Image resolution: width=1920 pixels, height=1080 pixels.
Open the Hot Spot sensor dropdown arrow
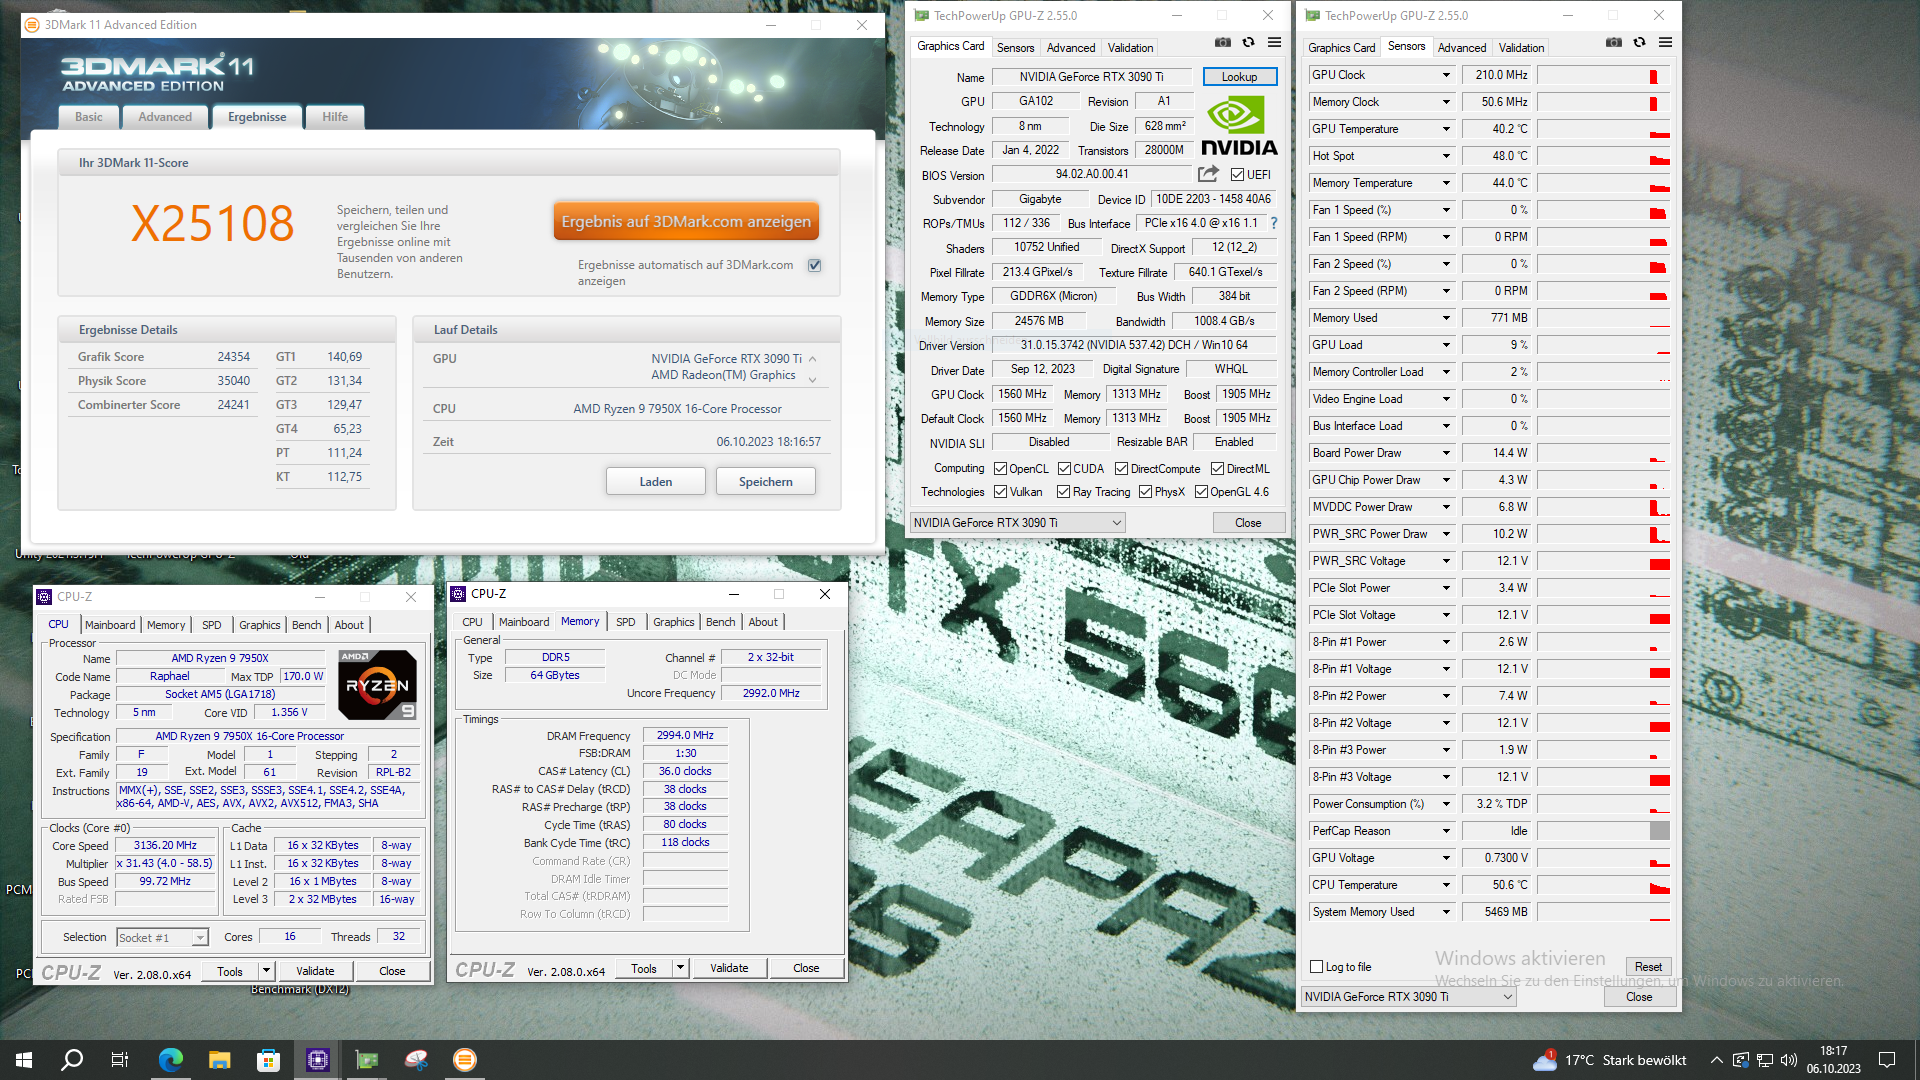[x=1446, y=156]
